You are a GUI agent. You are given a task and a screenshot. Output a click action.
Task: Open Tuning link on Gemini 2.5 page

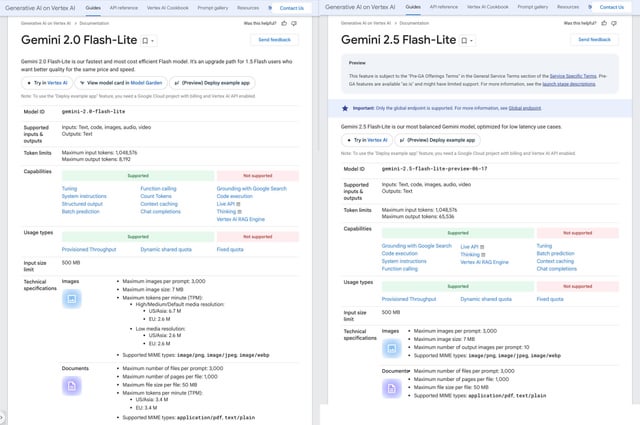(544, 246)
